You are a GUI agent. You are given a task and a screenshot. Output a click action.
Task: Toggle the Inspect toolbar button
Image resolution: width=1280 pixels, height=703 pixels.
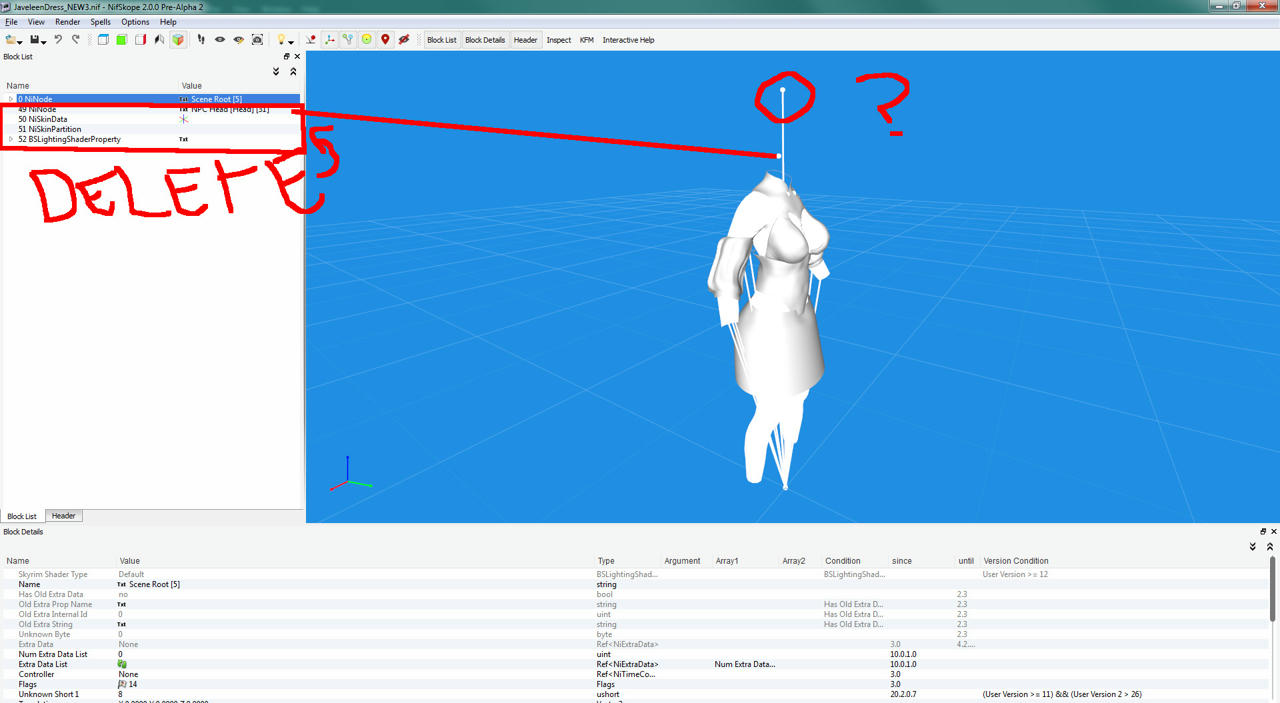[x=559, y=40]
